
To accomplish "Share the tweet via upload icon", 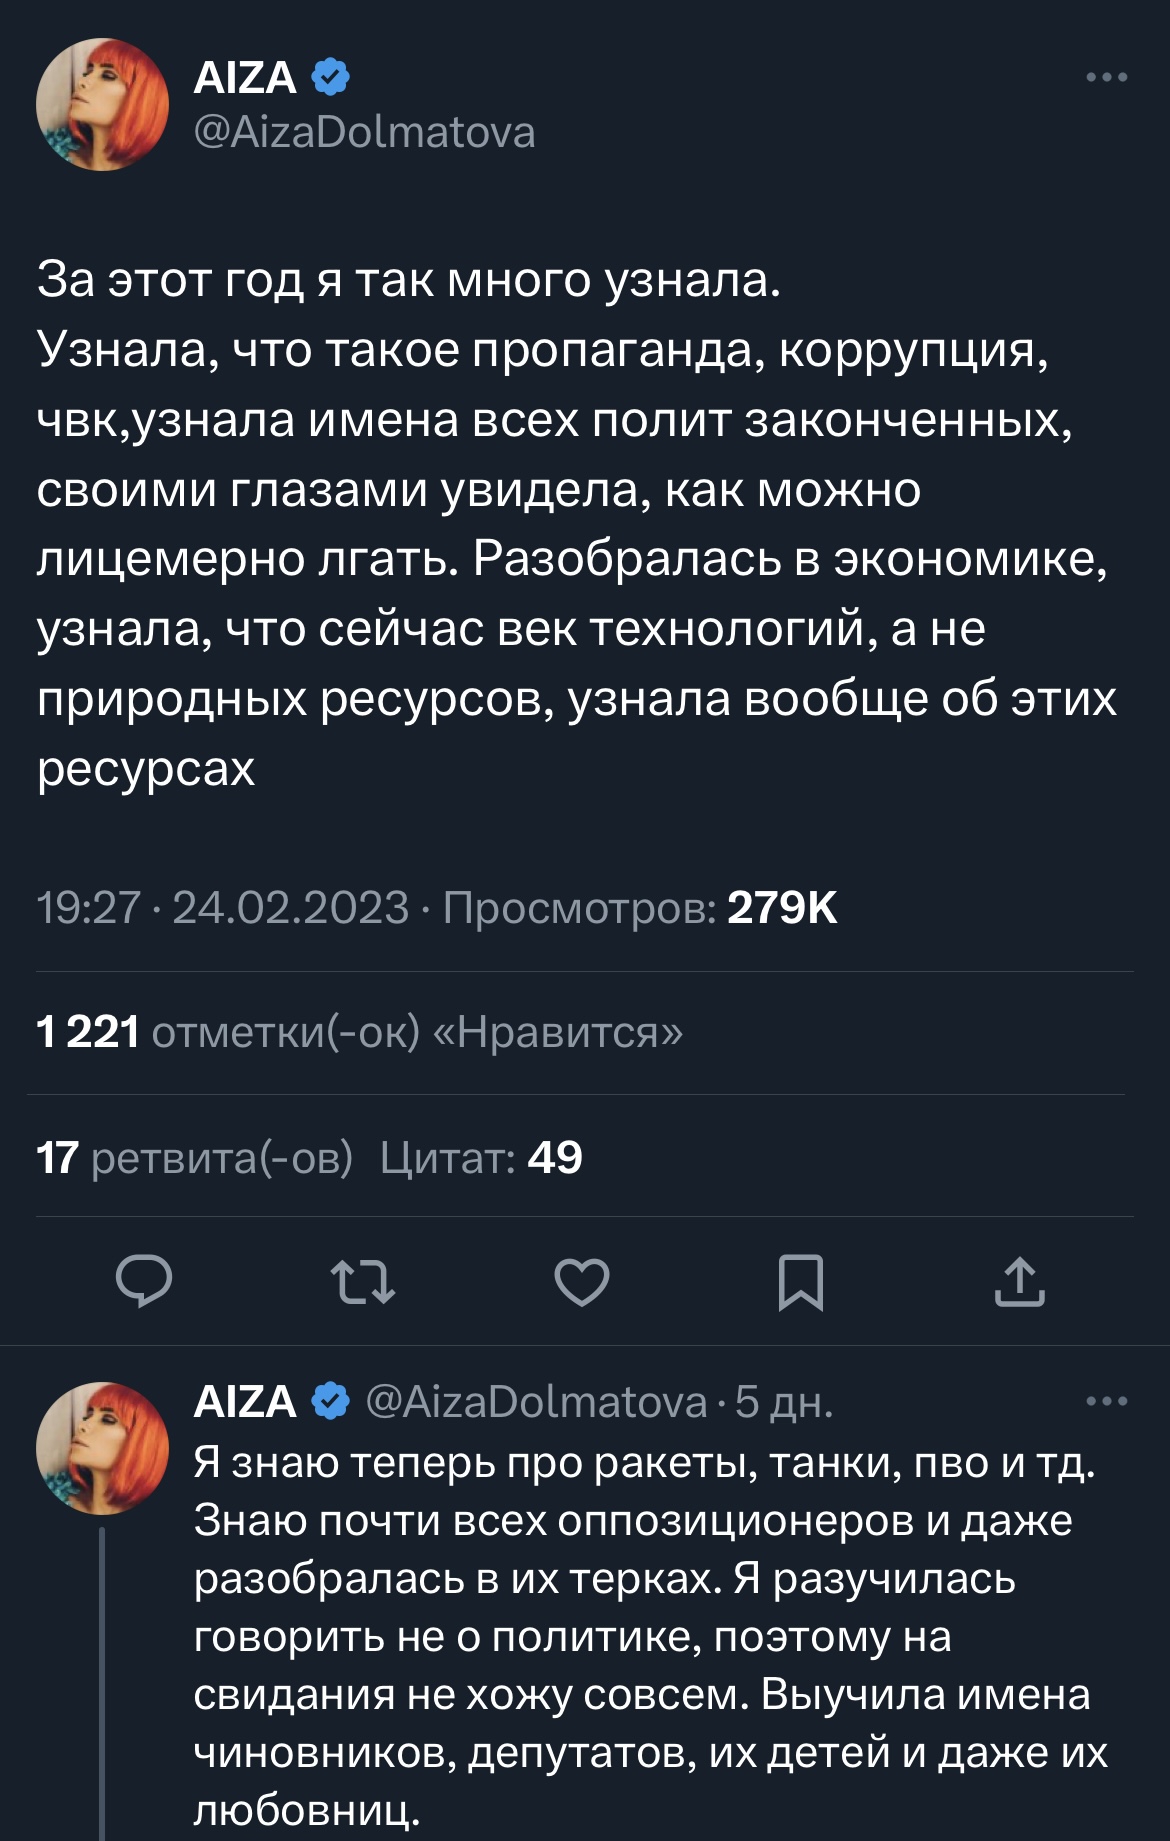I will tap(1020, 1282).
